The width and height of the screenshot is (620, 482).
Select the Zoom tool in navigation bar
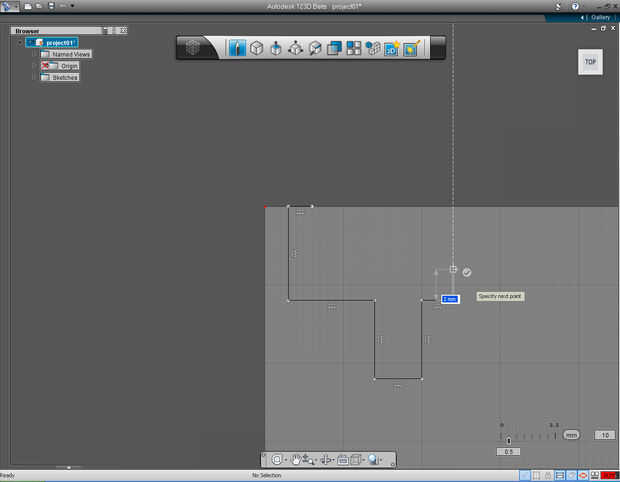click(308, 459)
